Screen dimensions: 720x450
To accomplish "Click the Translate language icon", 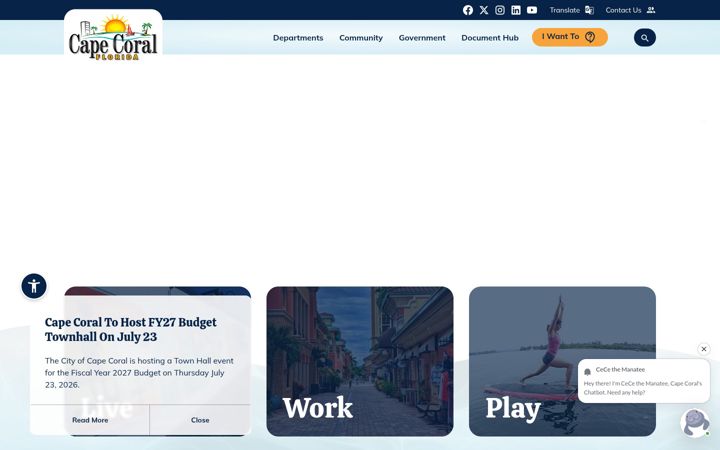I will pyautogui.click(x=590, y=10).
